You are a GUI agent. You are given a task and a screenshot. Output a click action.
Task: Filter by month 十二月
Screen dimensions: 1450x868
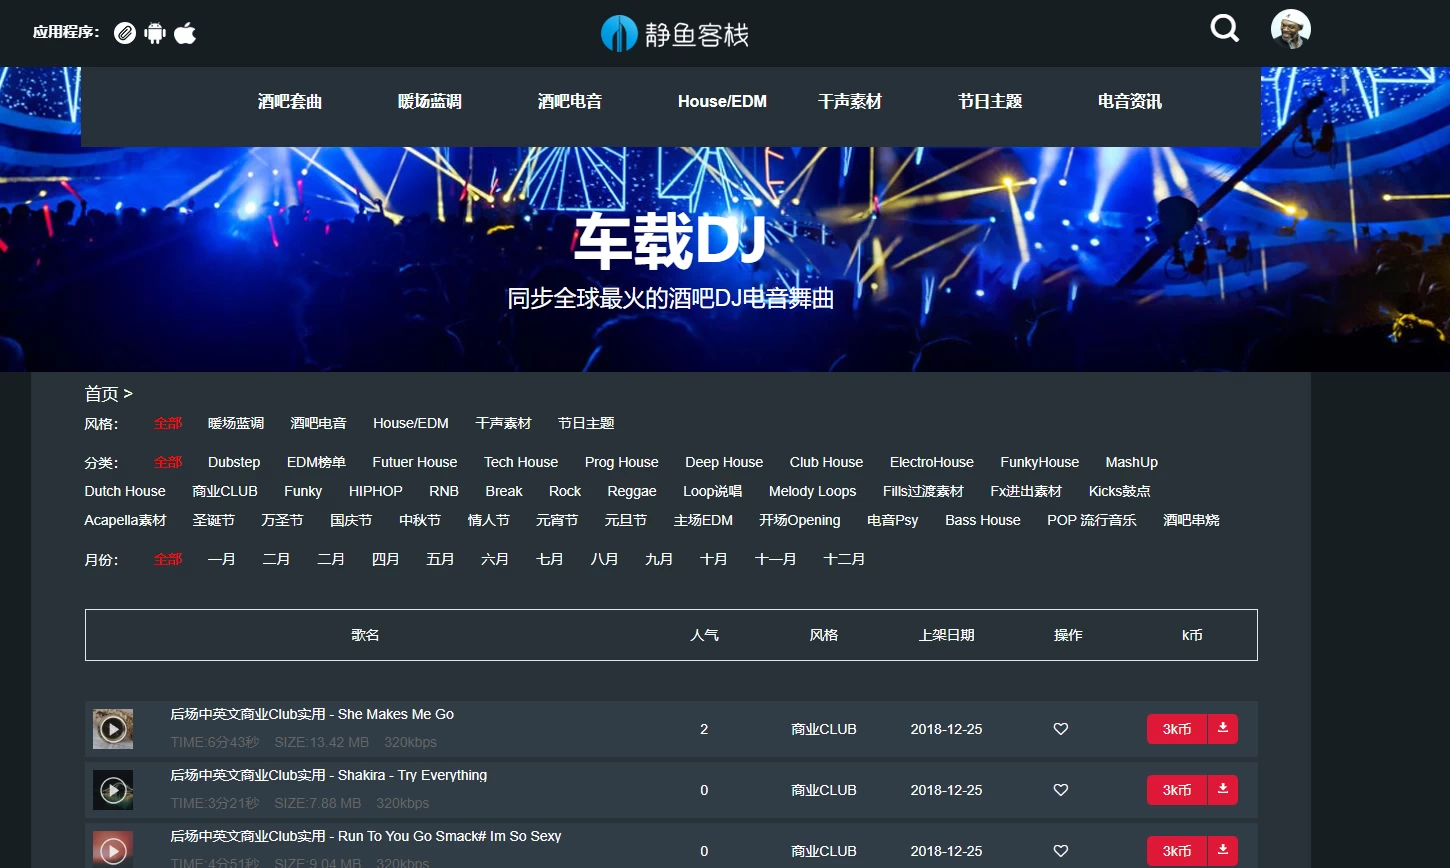pos(844,559)
